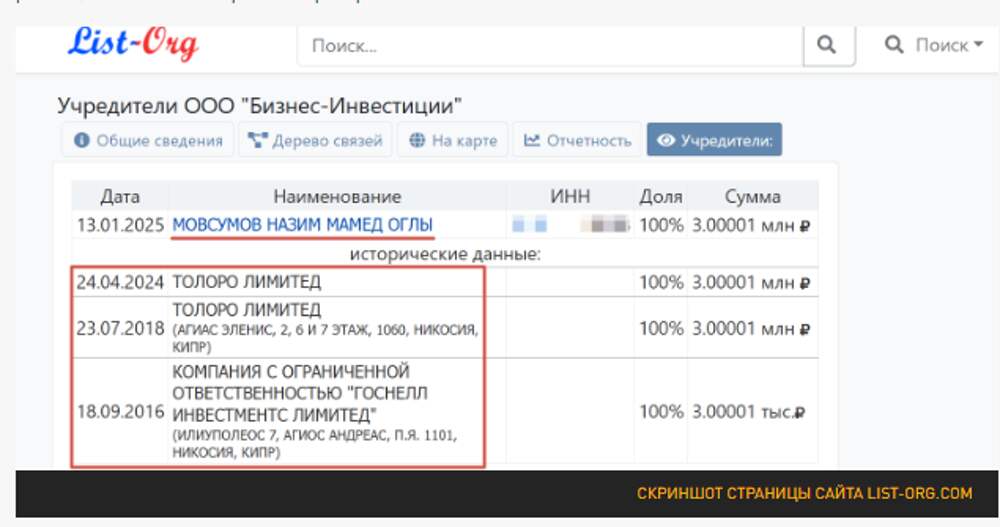Click the ИЛИУПОЛЕОС 7 address text
Image resolution: width=1000 pixels, height=527 pixels.
[x=314, y=444]
